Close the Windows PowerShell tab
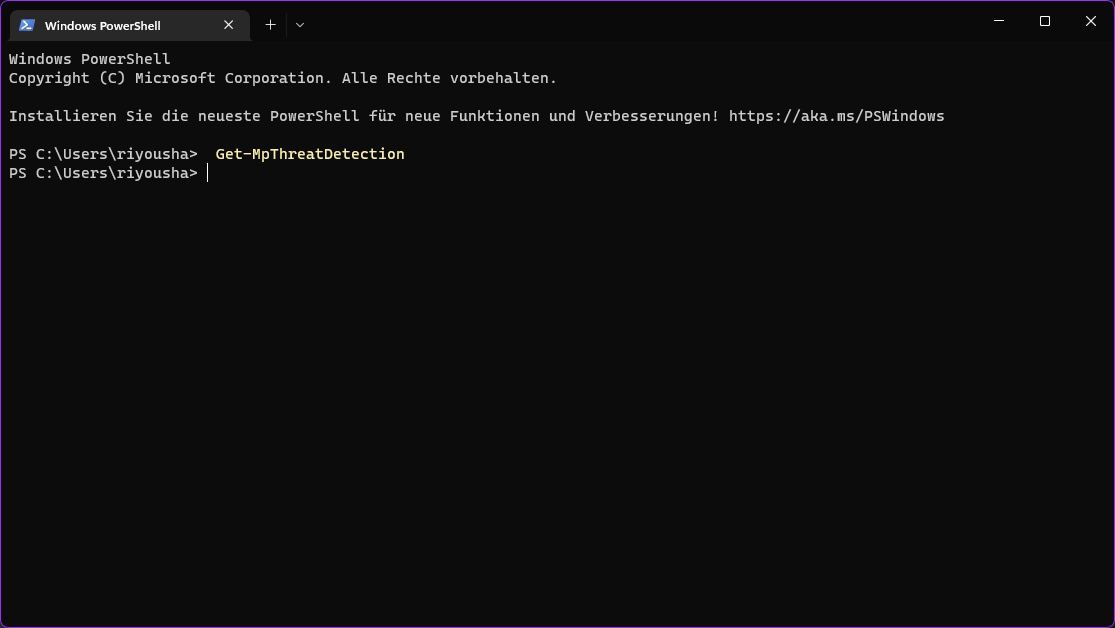Viewport: 1115px width, 628px height. (x=228, y=25)
